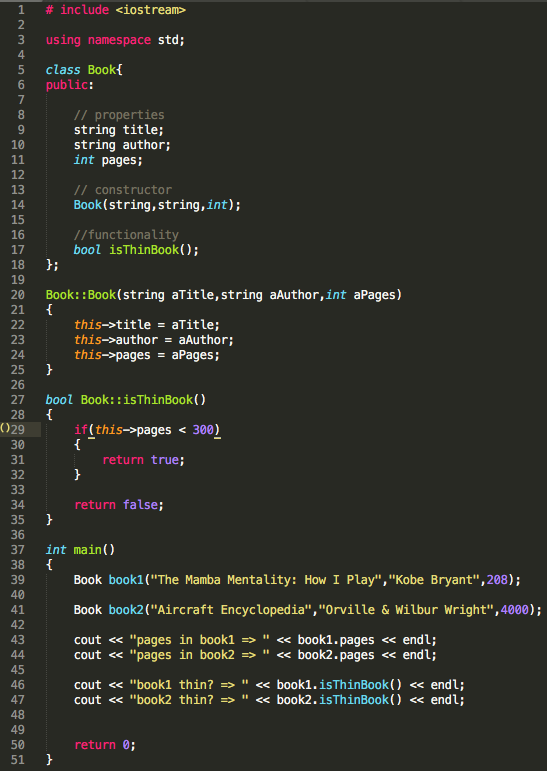Click the 'aPages' parameter on line 20
This screenshot has height=771, width=547.
tap(374, 295)
